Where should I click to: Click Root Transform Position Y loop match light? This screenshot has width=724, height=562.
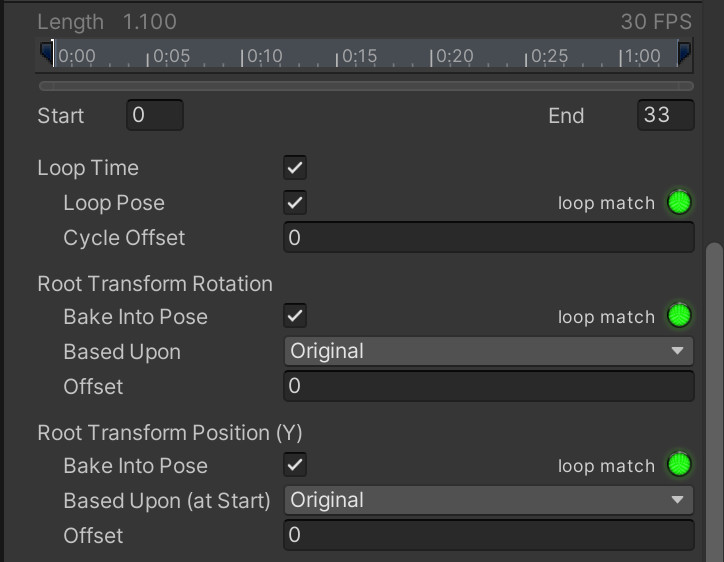tap(679, 465)
